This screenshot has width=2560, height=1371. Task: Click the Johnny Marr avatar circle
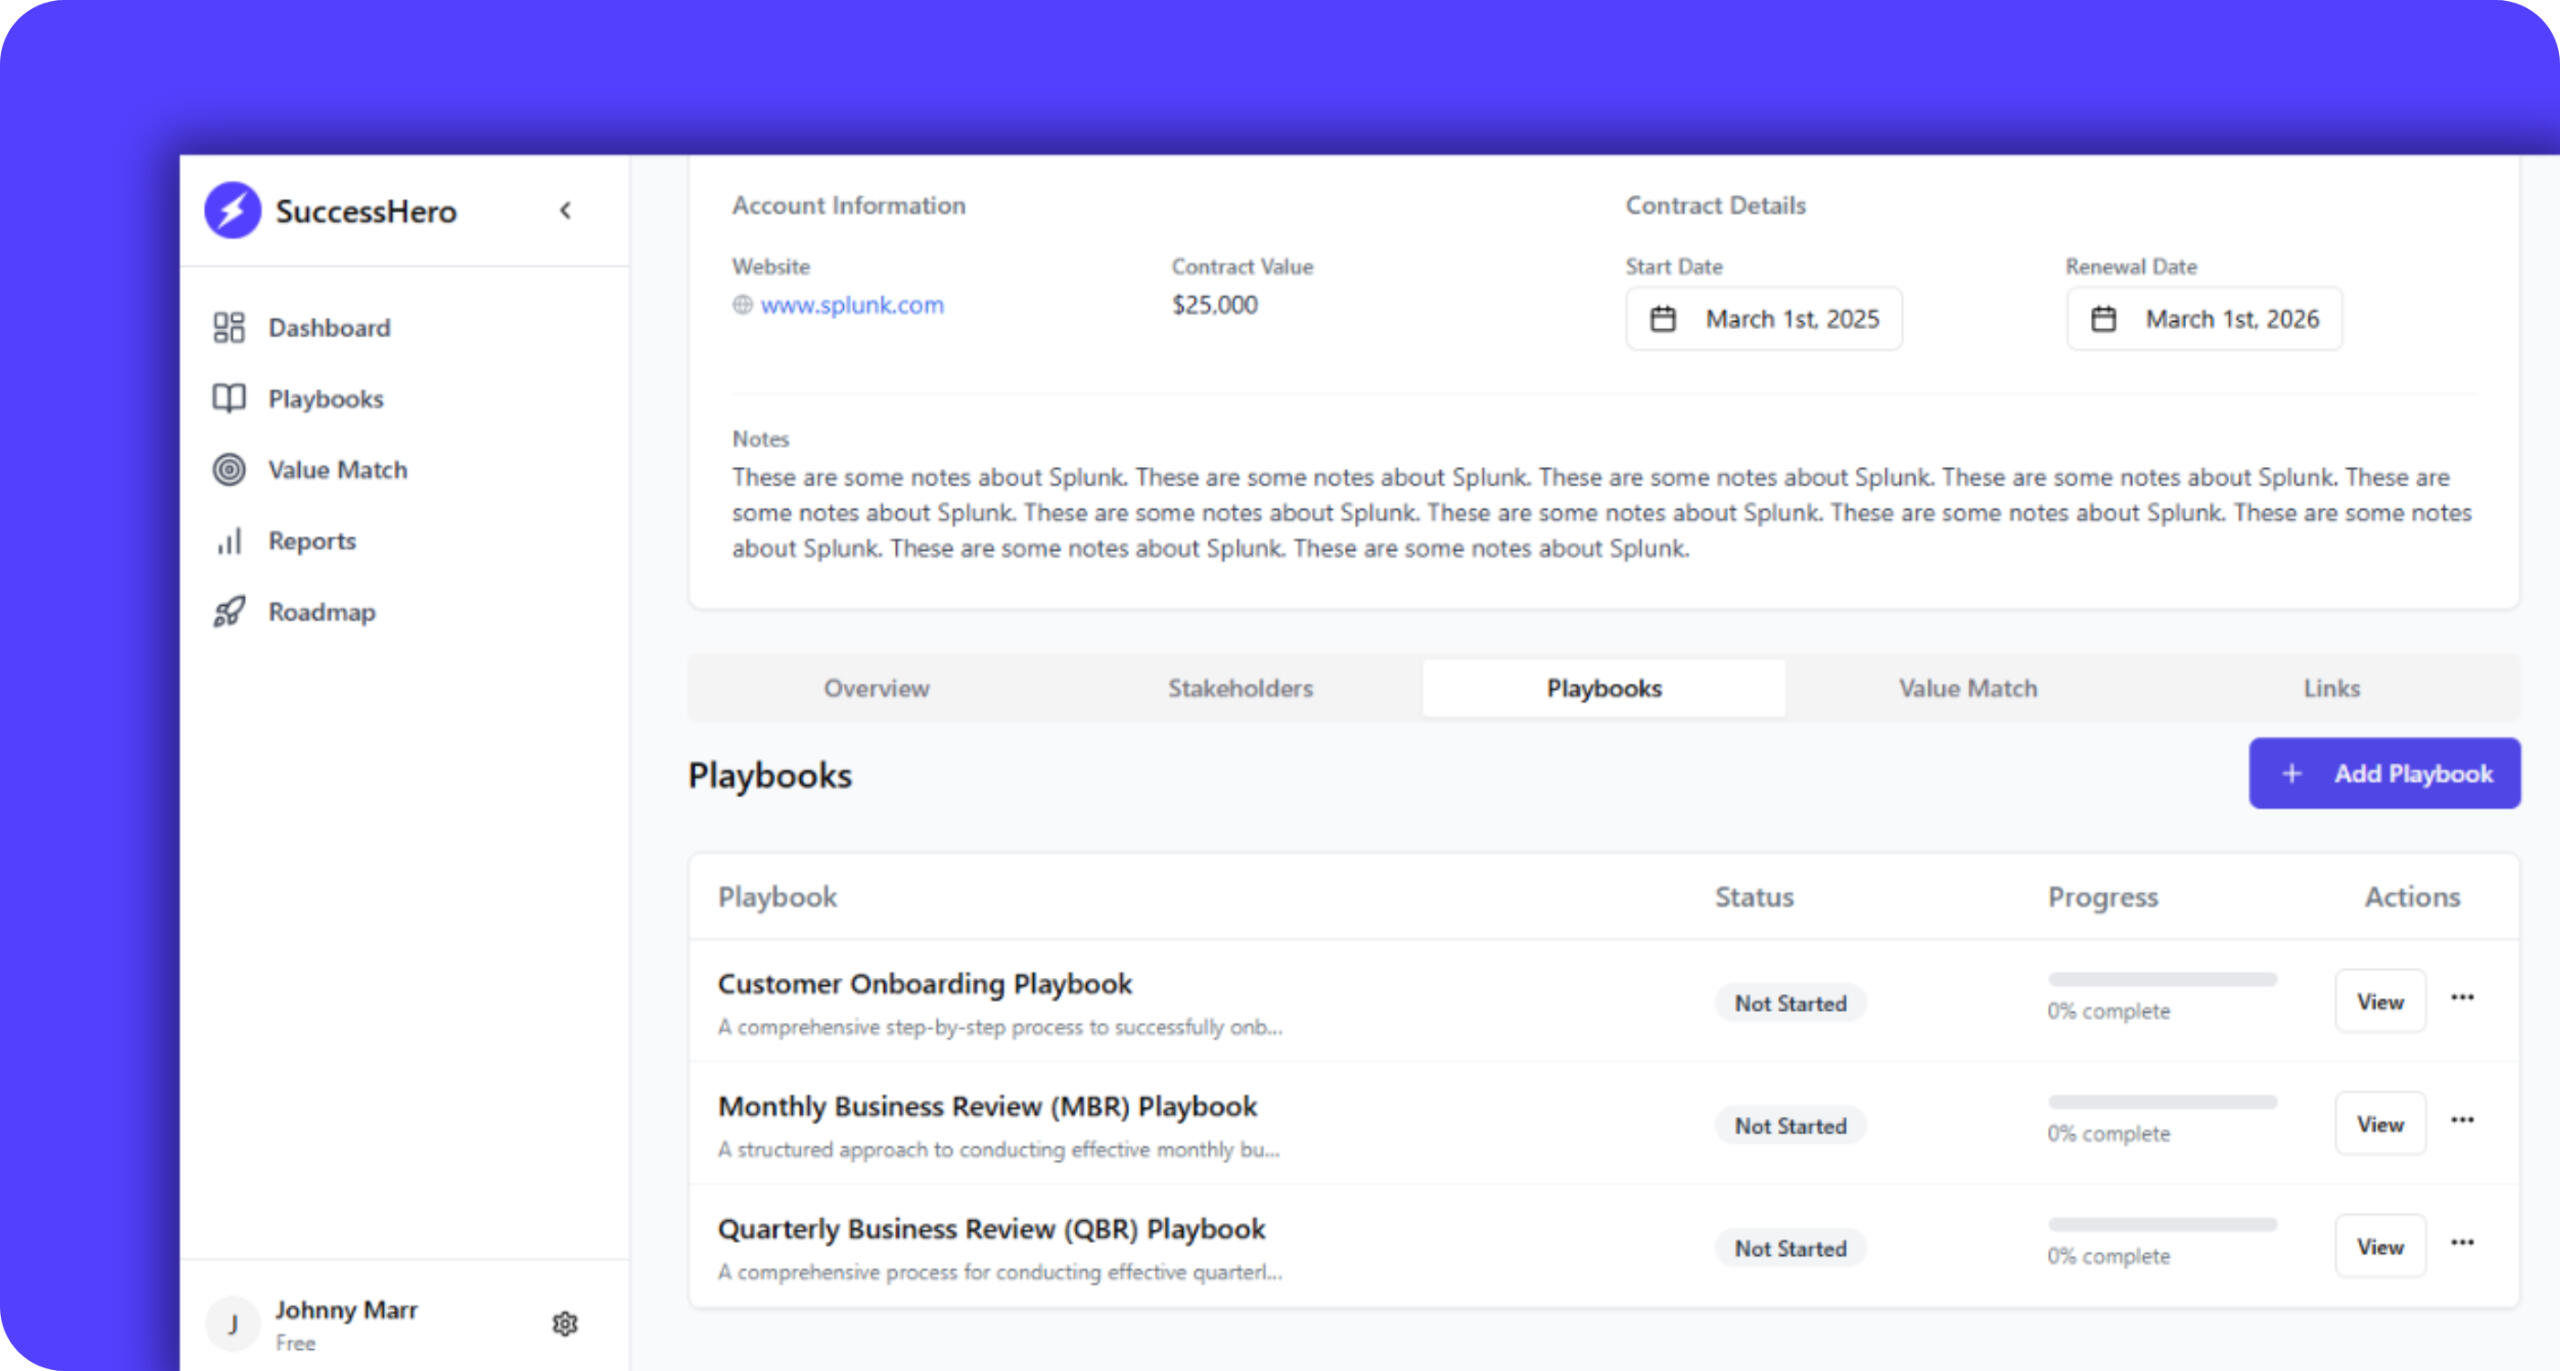click(x=232, y=1324)
